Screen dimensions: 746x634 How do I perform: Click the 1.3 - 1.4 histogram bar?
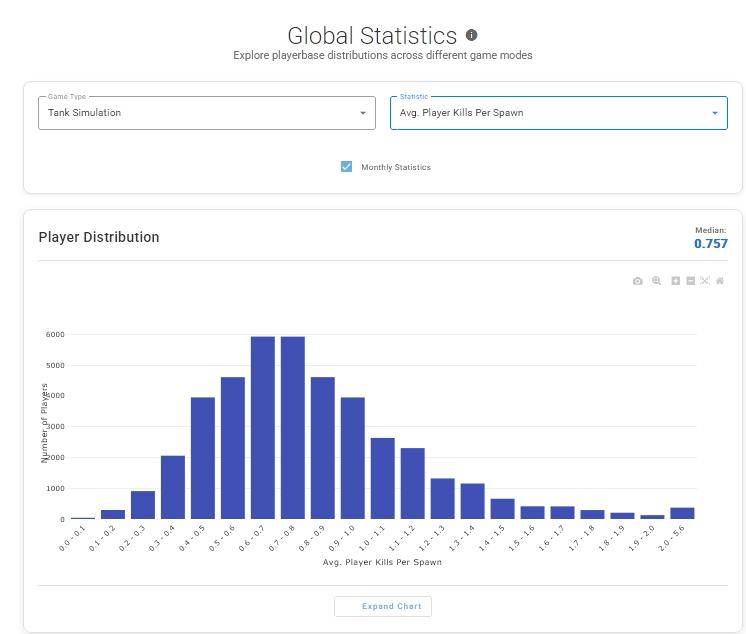(x=473, y=501)
